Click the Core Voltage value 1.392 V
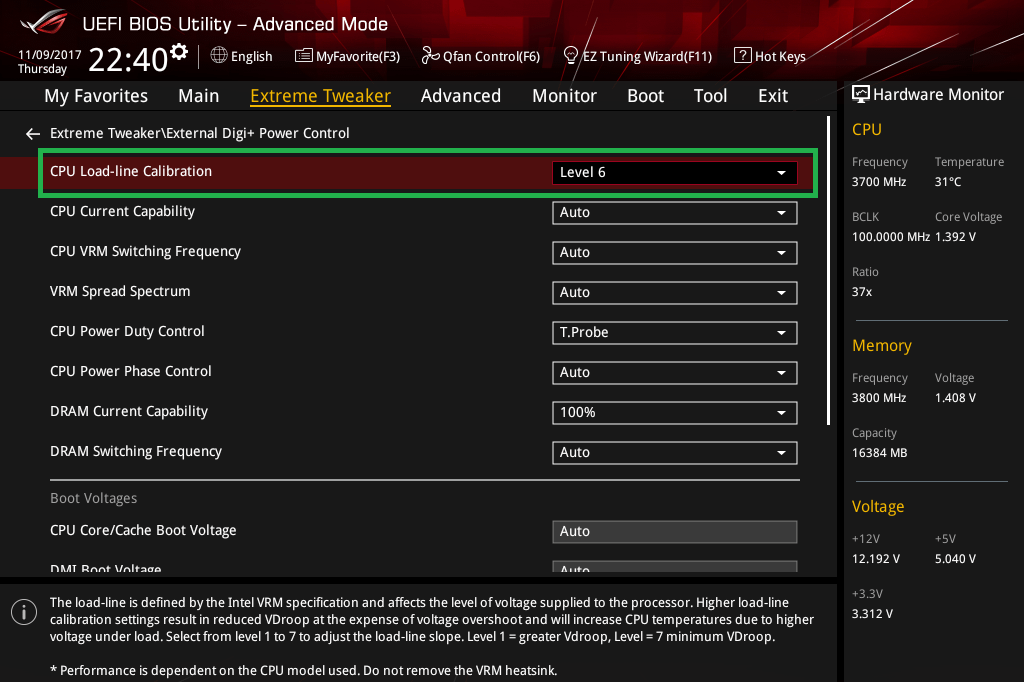Viewport: 1024px width, 682px height. [955, 237]
